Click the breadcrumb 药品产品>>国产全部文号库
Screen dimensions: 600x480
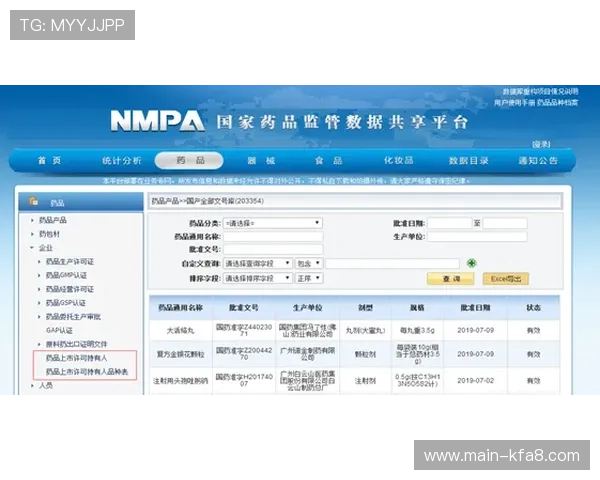click(207, 201)
